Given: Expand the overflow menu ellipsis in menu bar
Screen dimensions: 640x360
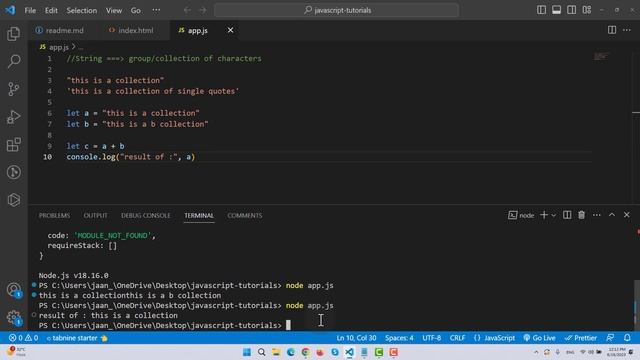Looking at the screenshot, I should (x=156, y=10).
